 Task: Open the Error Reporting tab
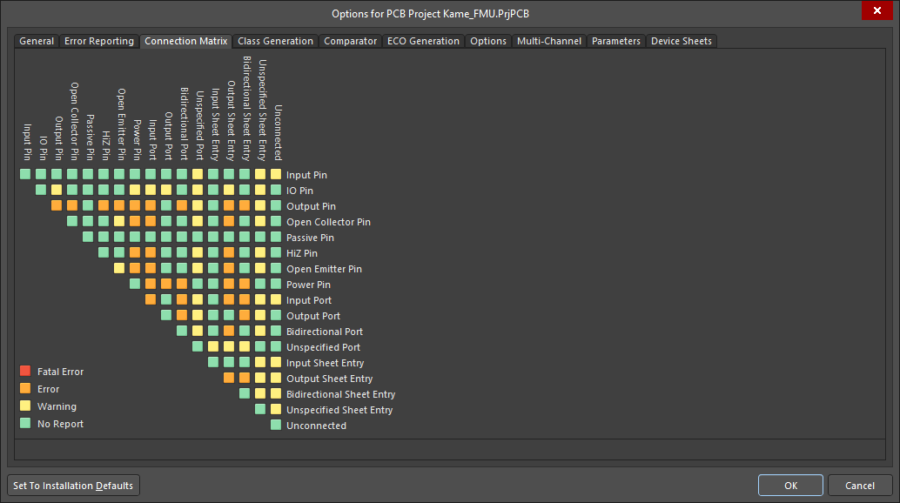point(99,41)
